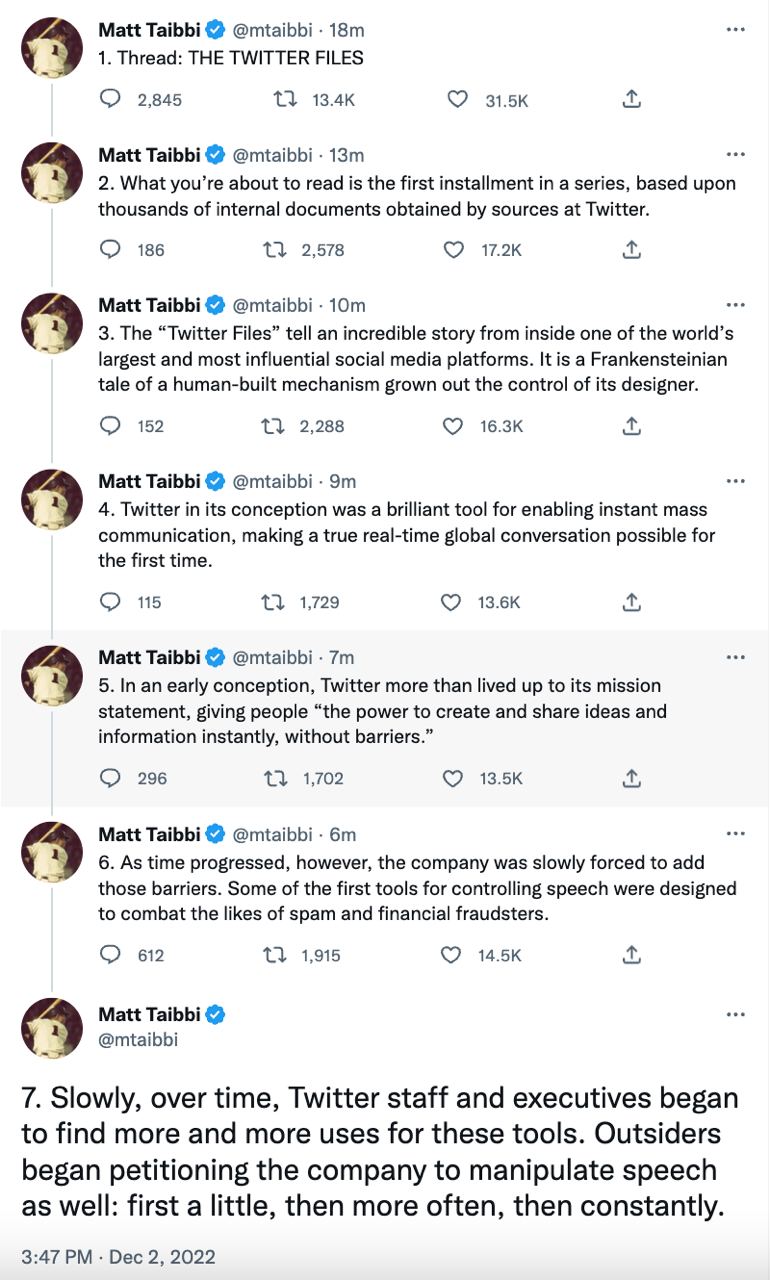
Task: Like tweet 6 with 14.5K likes
Action: [x=451, y=955]
